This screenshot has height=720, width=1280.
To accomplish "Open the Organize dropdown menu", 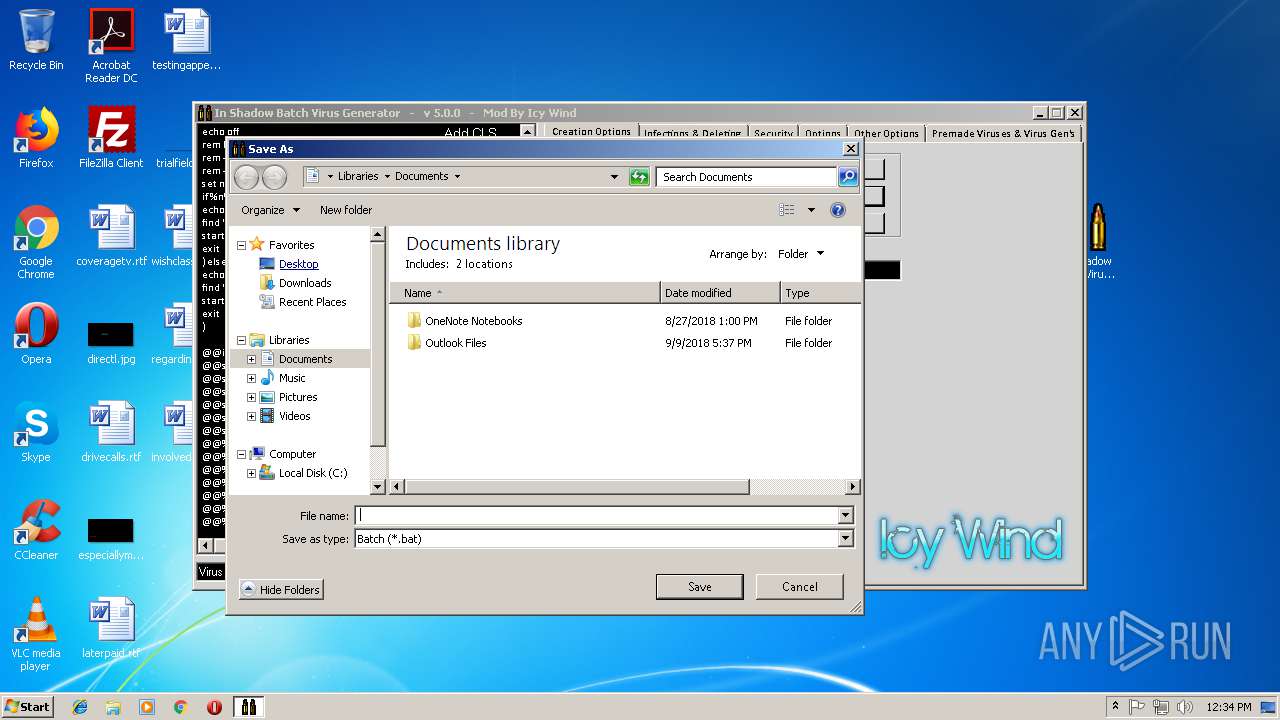I will pyautogui.click(x=270, y=210).
